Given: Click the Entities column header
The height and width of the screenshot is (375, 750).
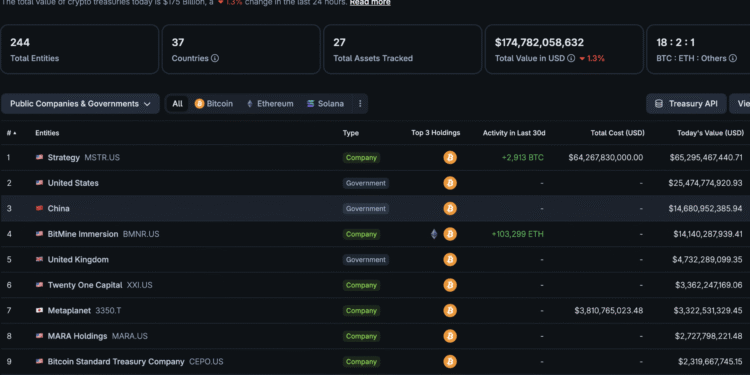Looking at the screenshot, I should click(x=47, y=133).
